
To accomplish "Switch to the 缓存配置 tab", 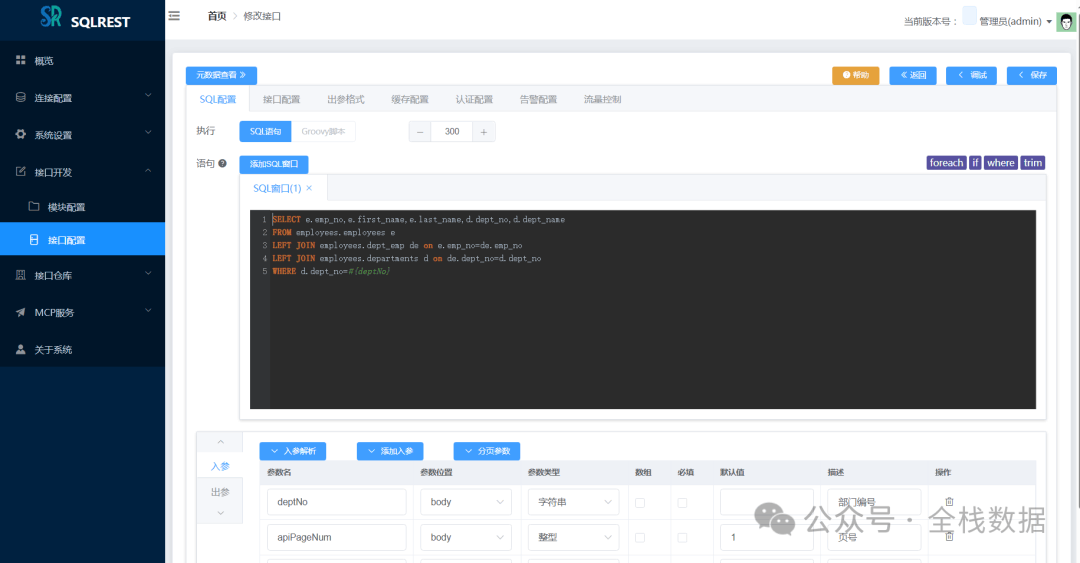I will pyautogui.click(x=409, y=99).
